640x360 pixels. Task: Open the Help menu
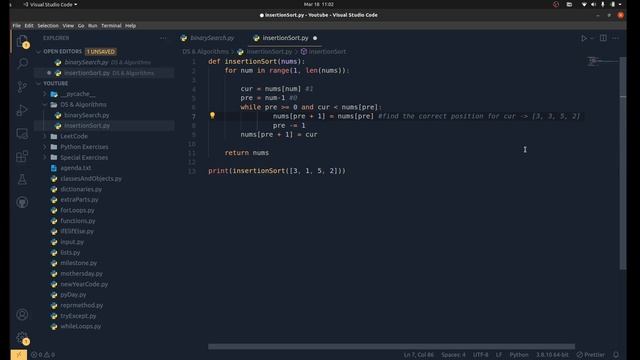coord(130,26)
